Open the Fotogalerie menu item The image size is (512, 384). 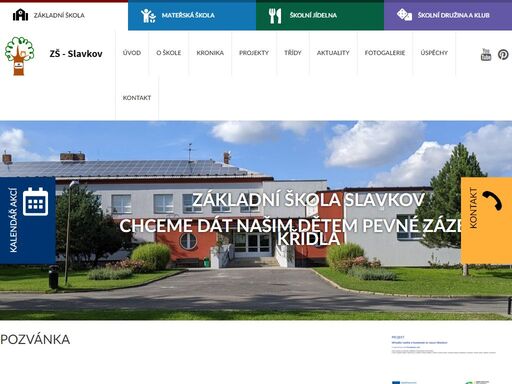385,53
